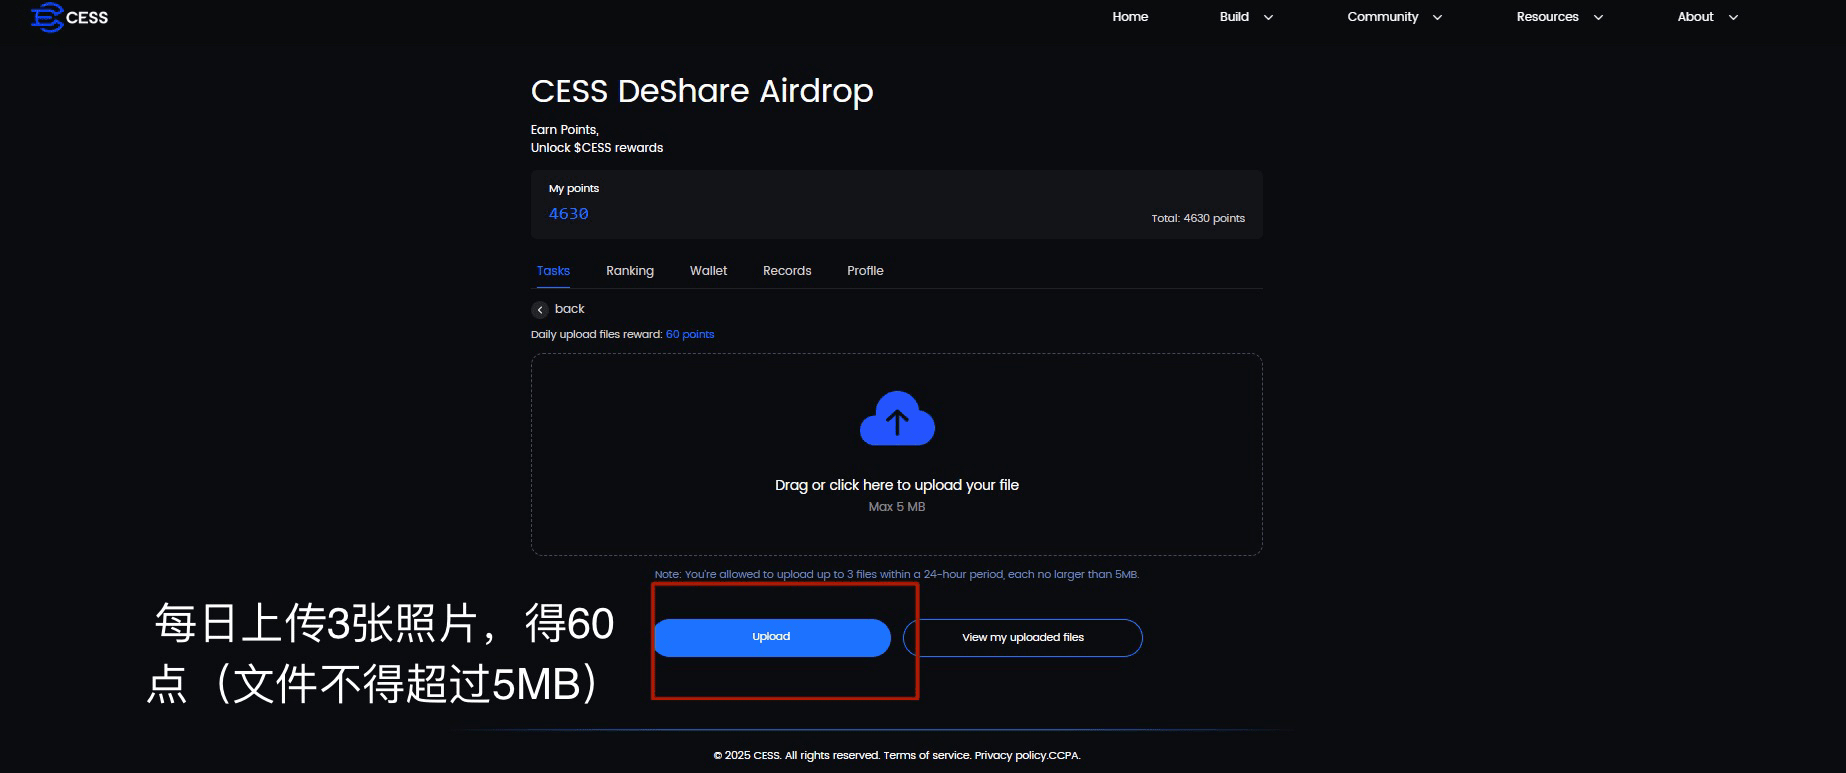Open the Privacy policy link
This screenshot has width=1846, height=773.
point(1011,756)
